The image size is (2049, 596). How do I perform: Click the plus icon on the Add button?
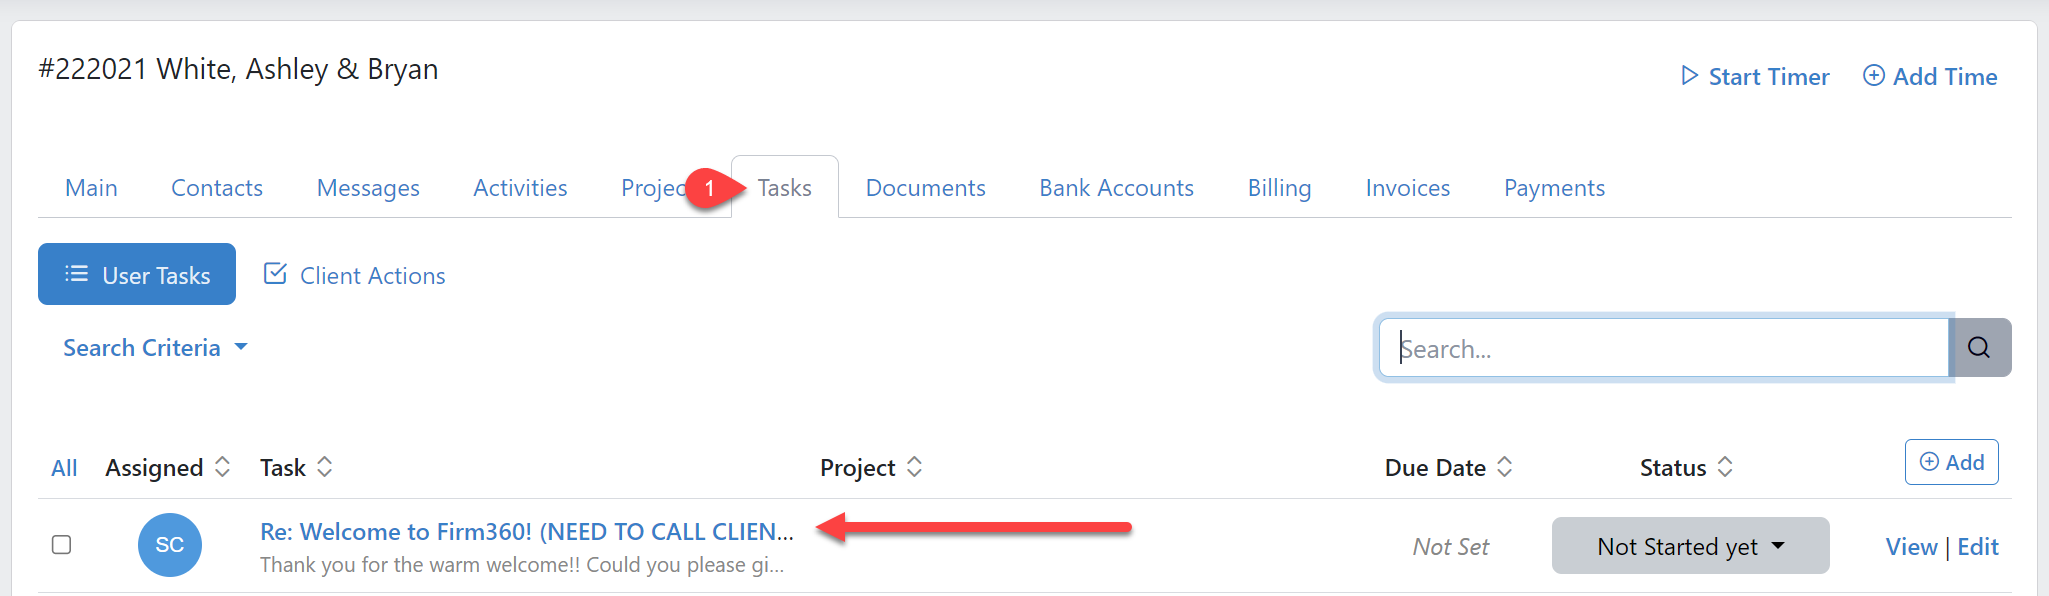1931,461
